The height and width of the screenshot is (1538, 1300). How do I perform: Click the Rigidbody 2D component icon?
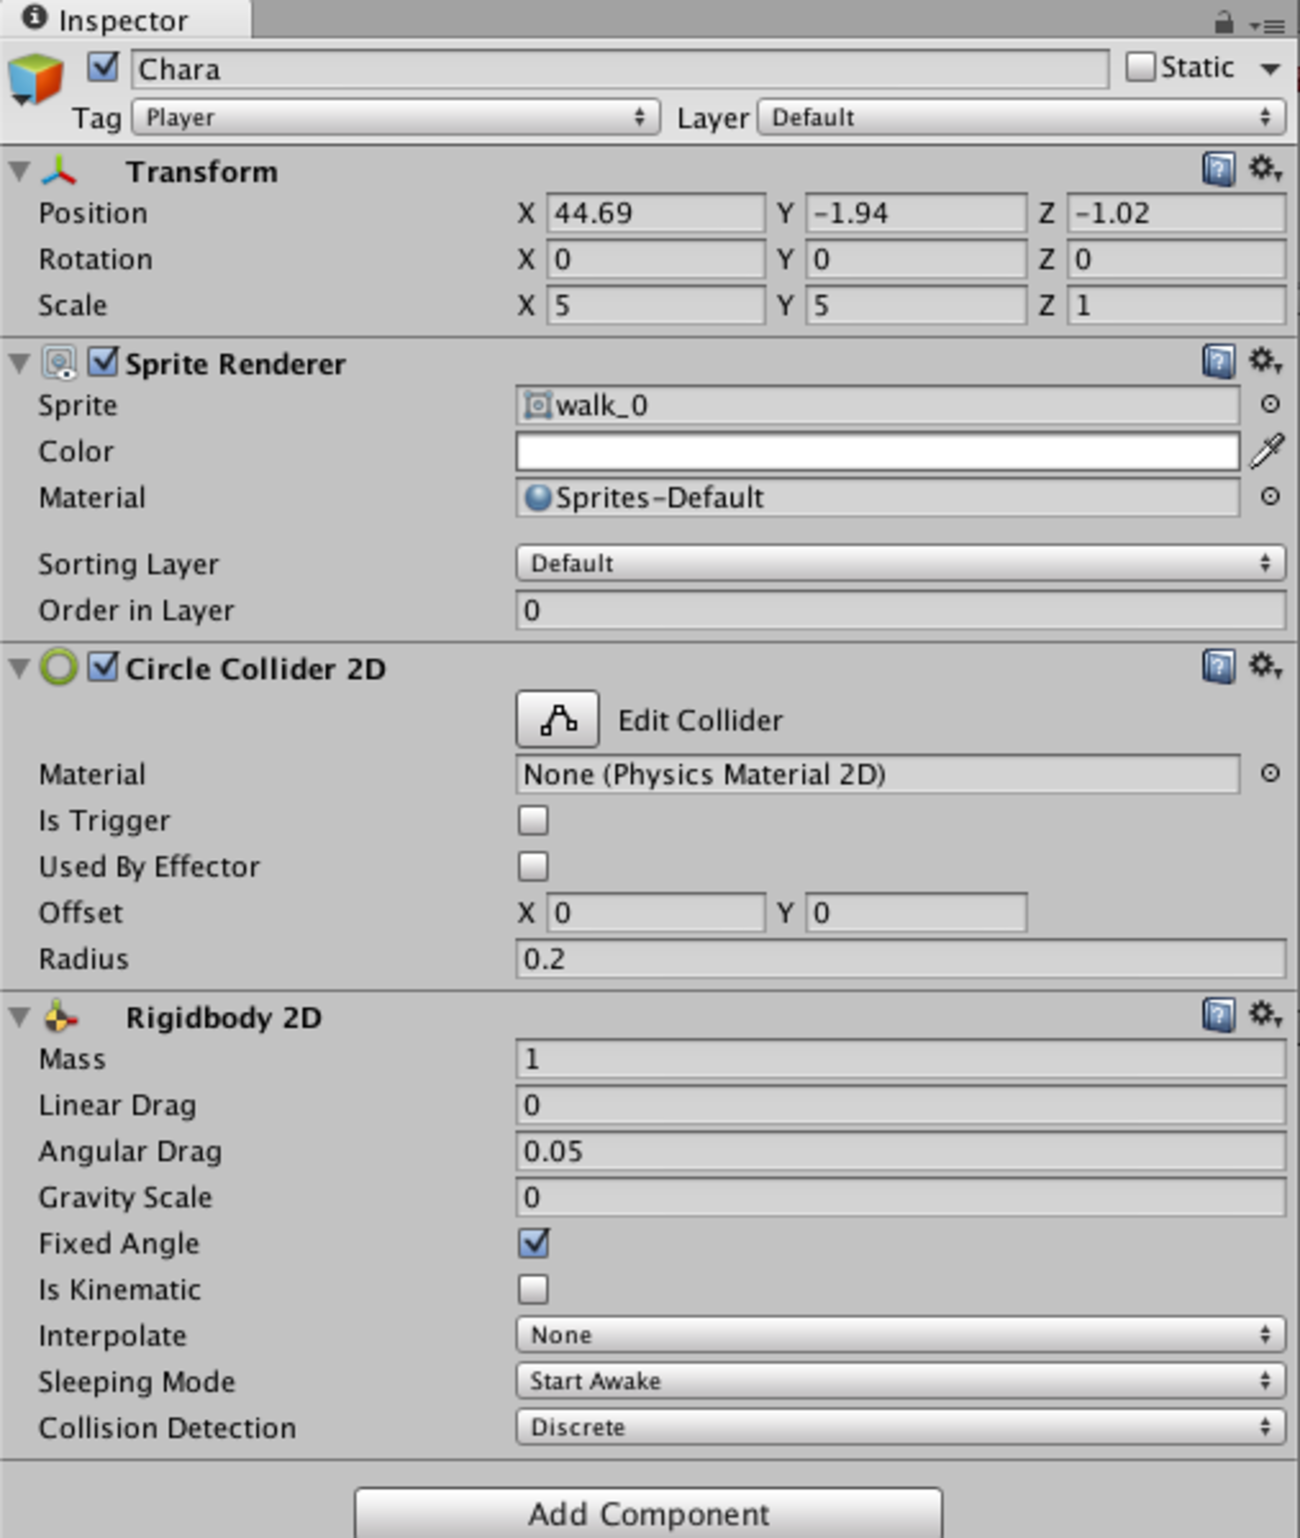(60, 1017)
